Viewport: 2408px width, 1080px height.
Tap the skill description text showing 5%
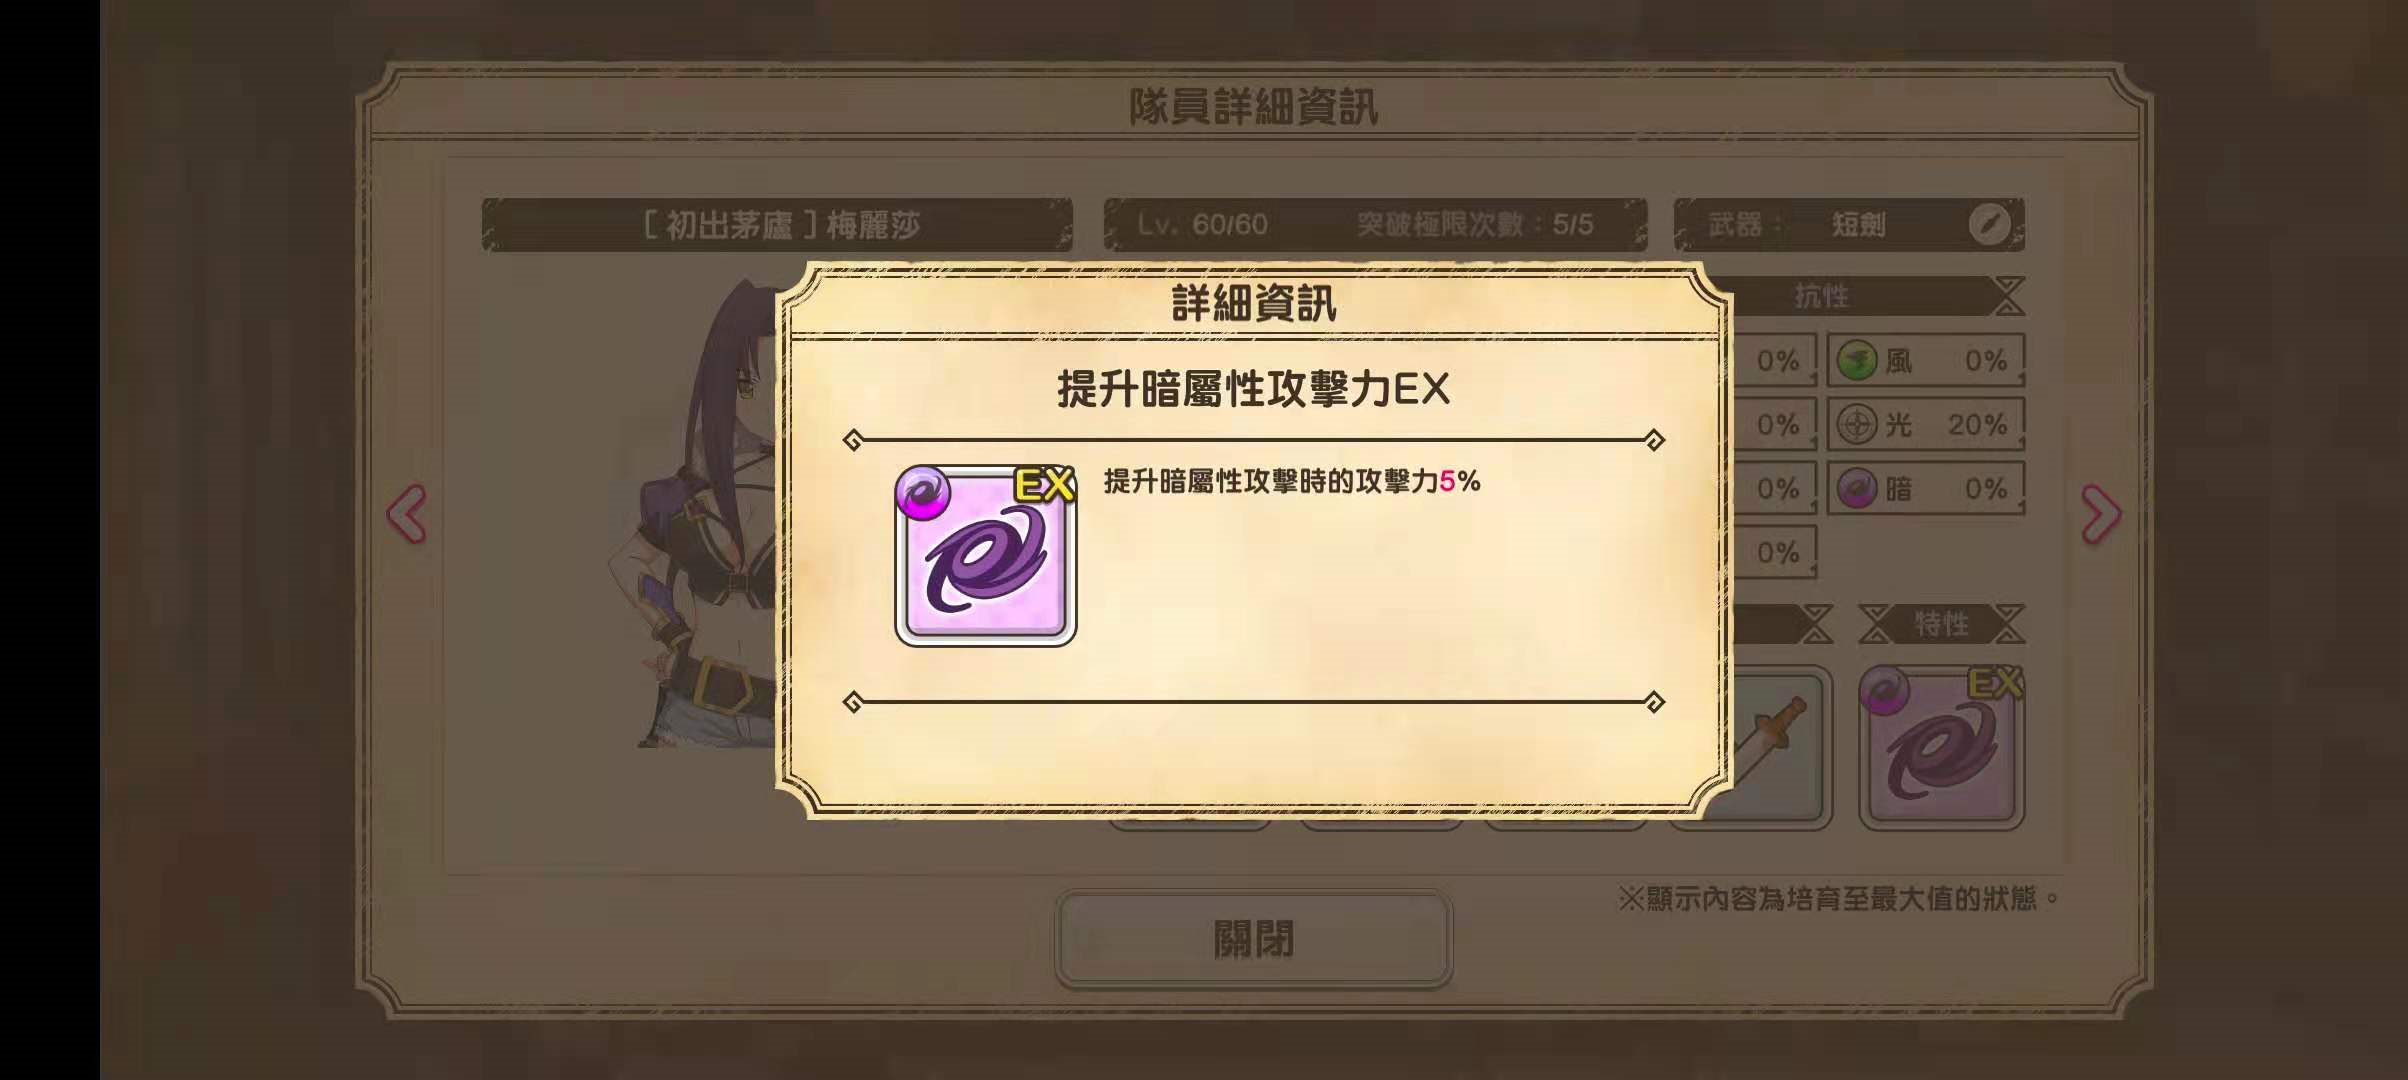pyautogui.click(x=1291, y=481)
